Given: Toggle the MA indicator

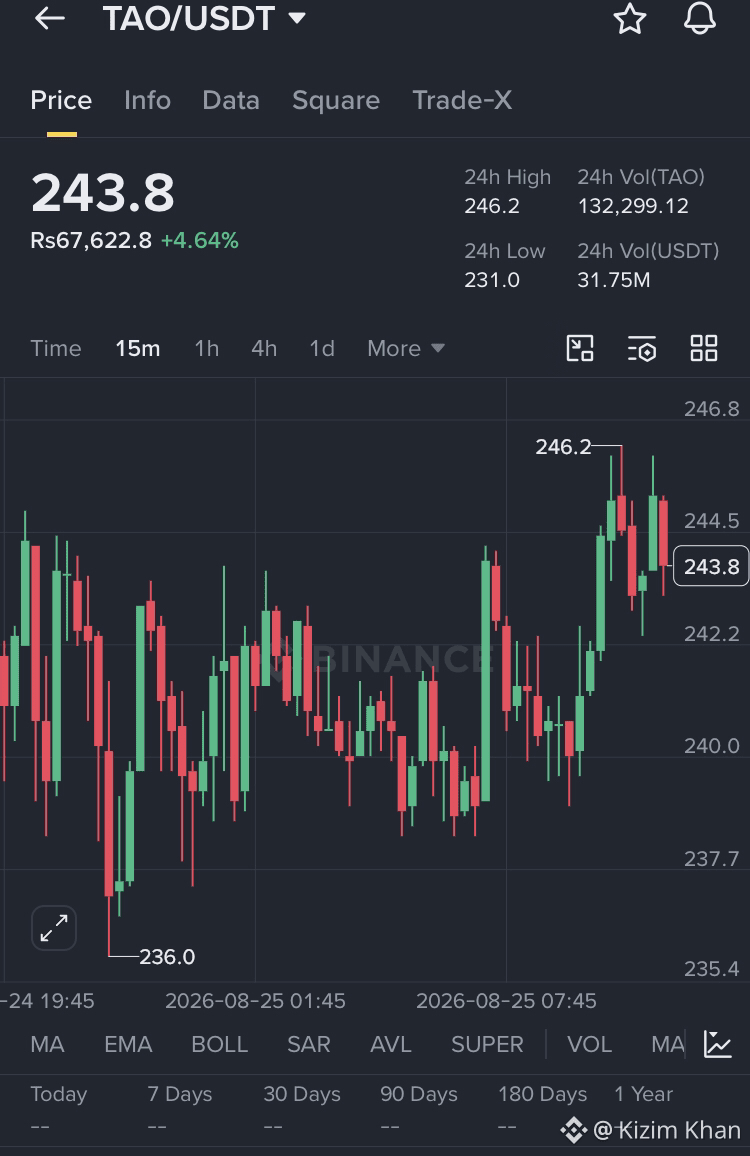Looking at the screenshot, I should pyautogui.click(x=47, y=1044).
